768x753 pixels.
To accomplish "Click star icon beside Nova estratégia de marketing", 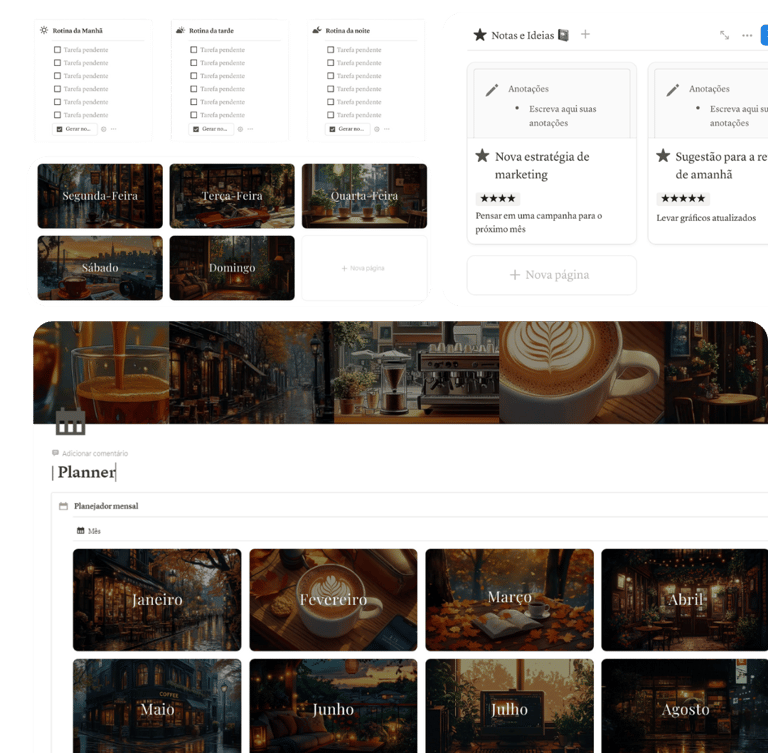I will tap(482, 156).
